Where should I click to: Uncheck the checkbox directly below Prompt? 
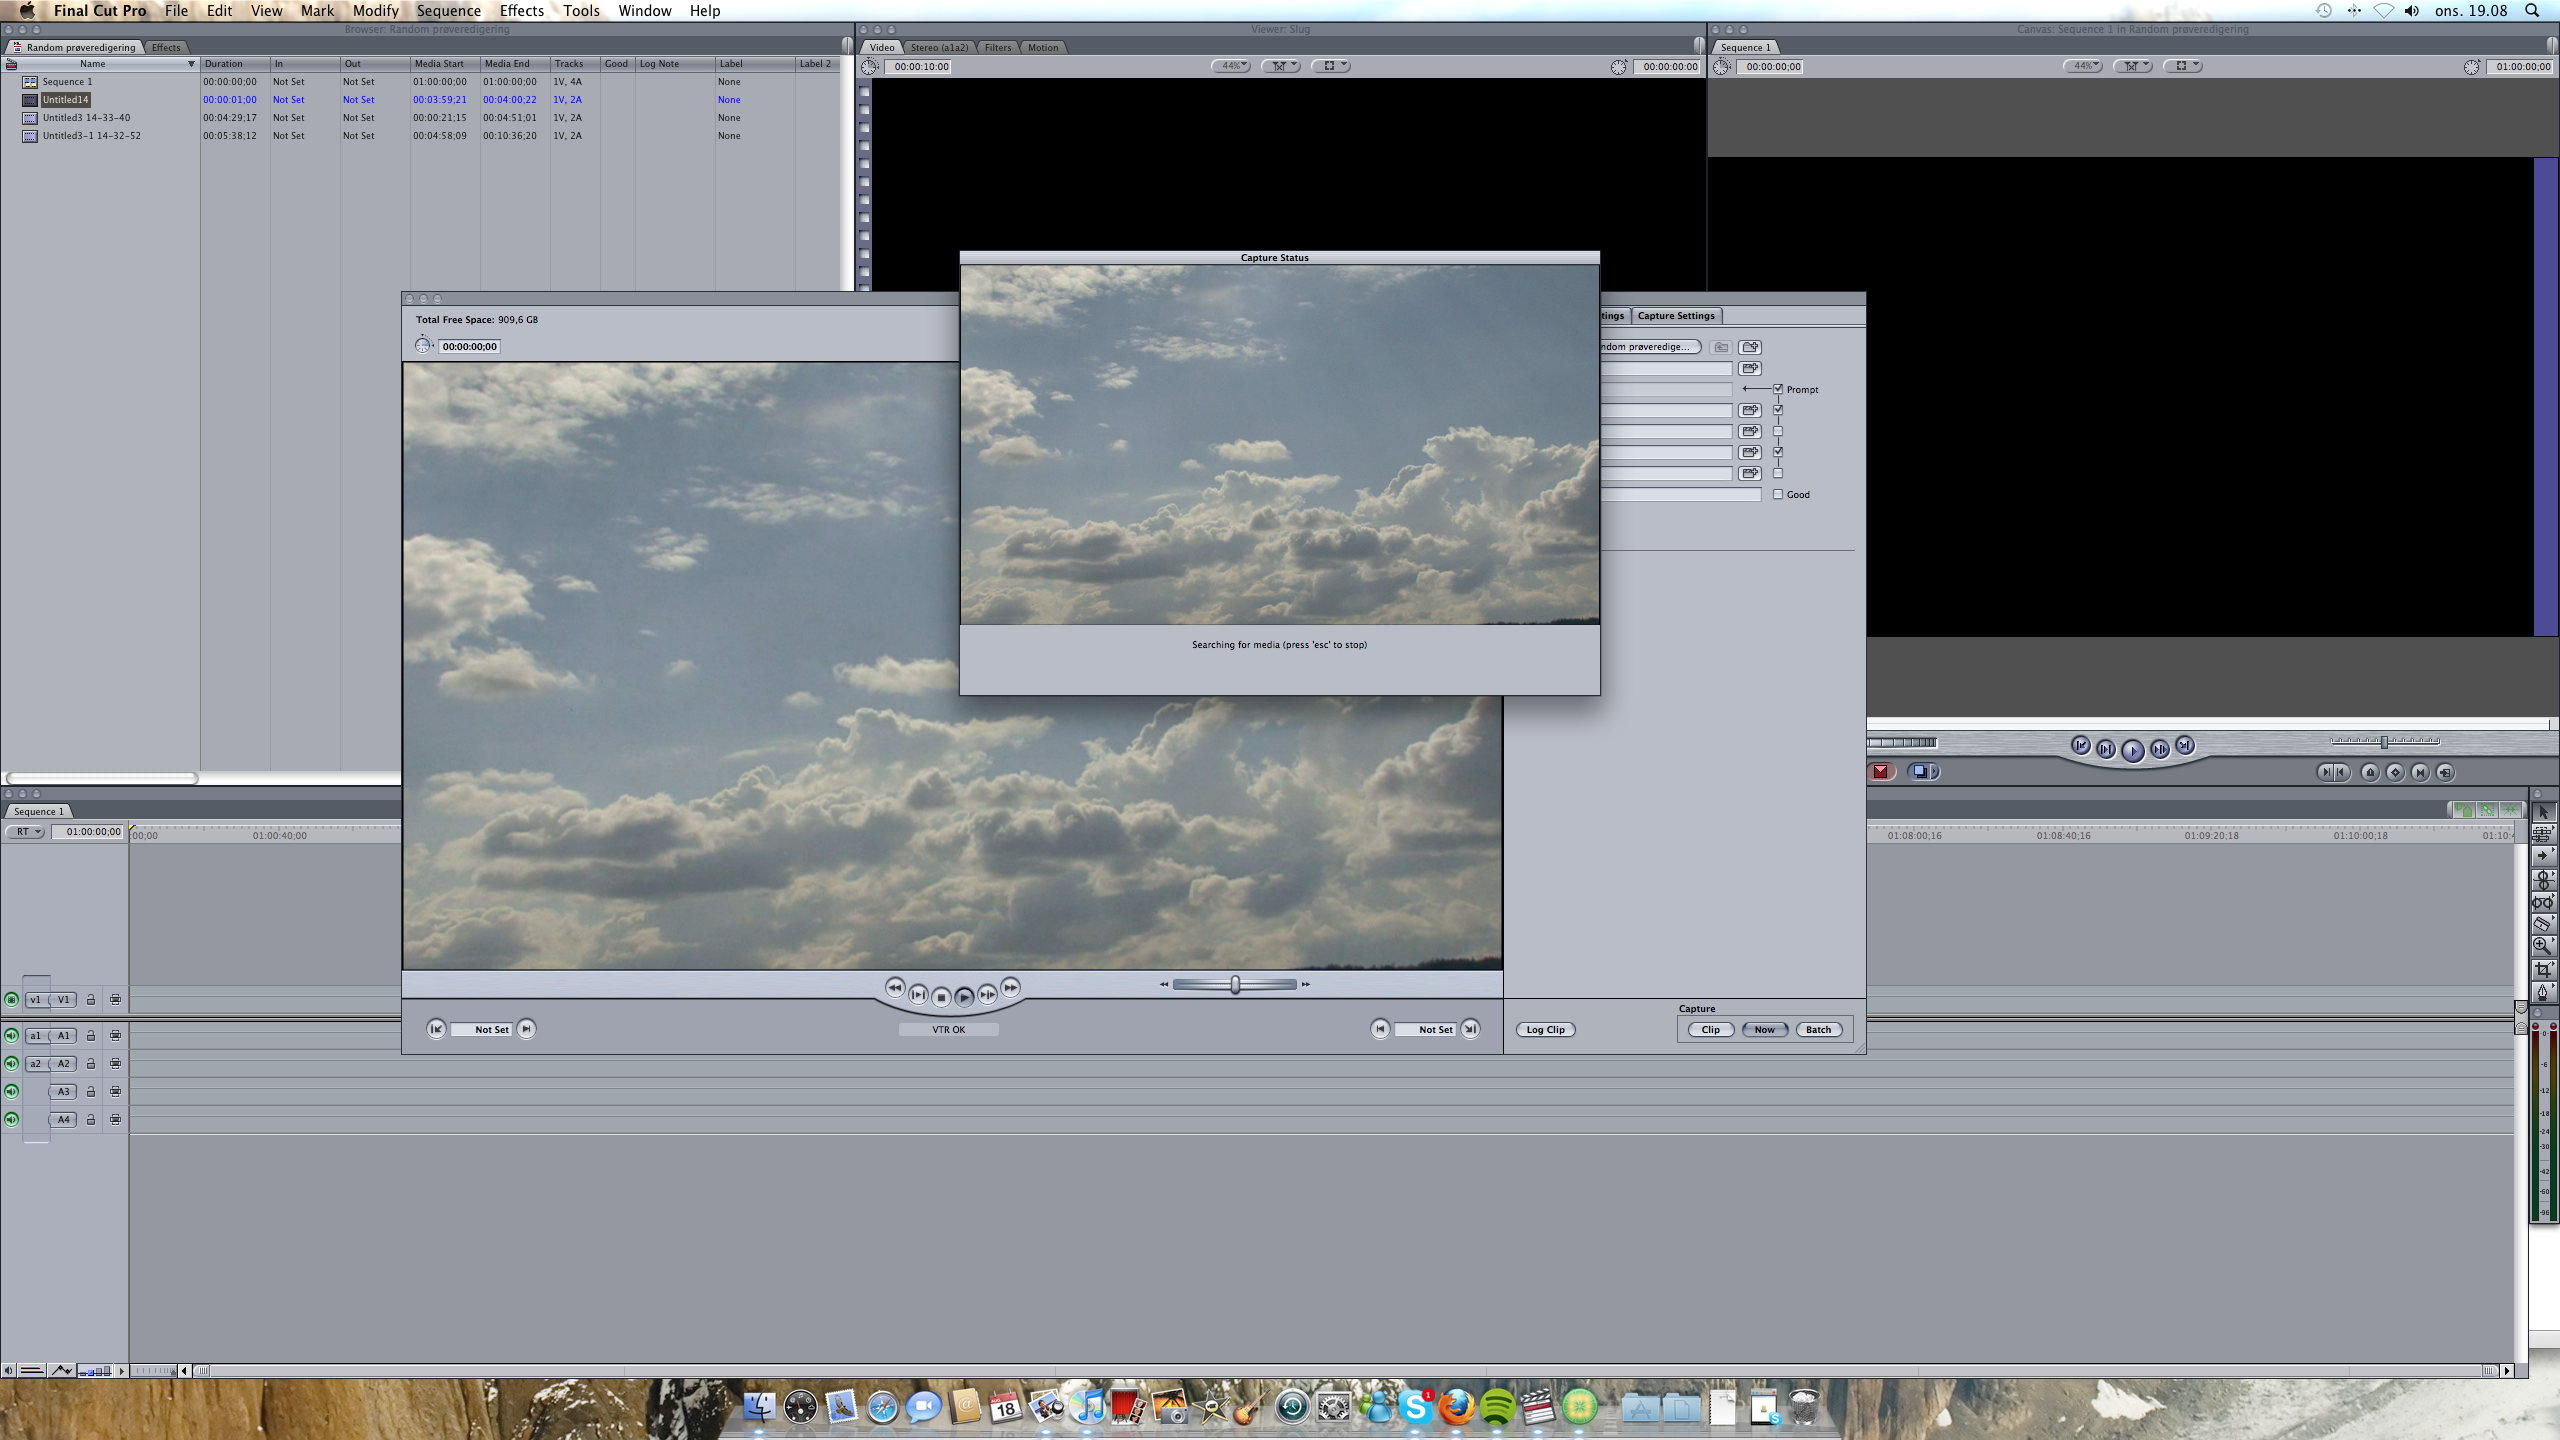tap(1778, 410)
